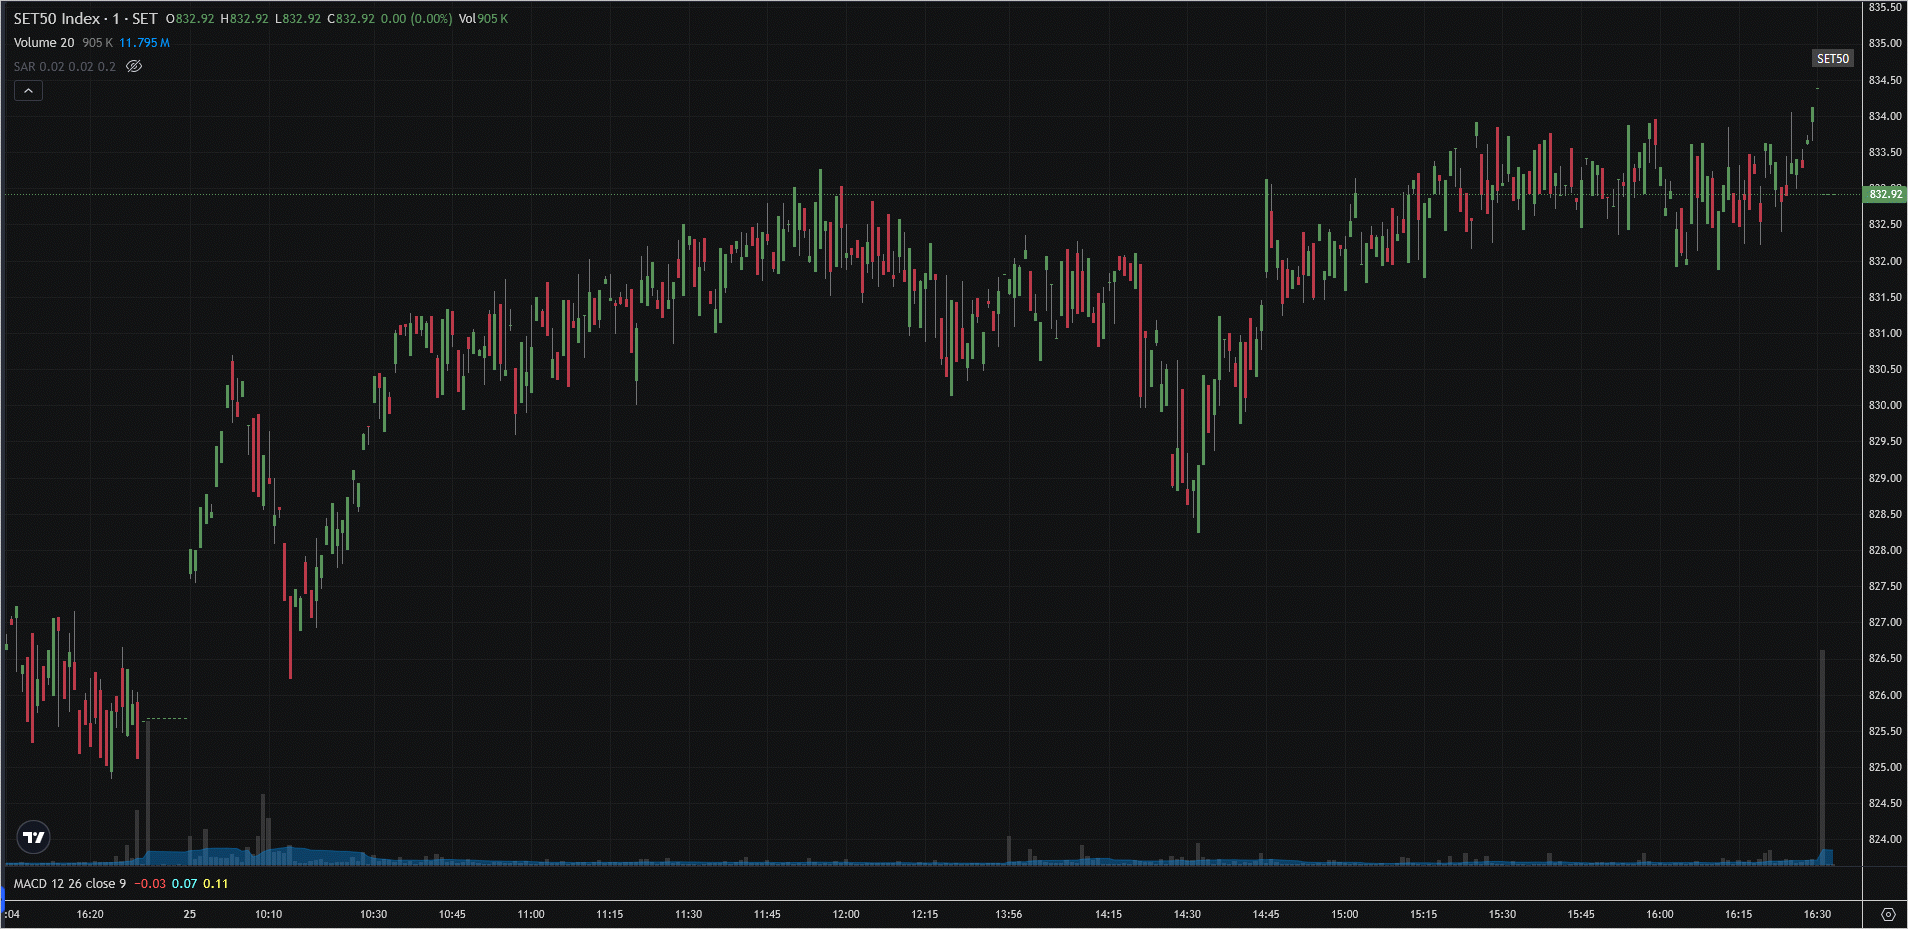Click the red -0.03 MACD histogram value

(x=150, y=884)
